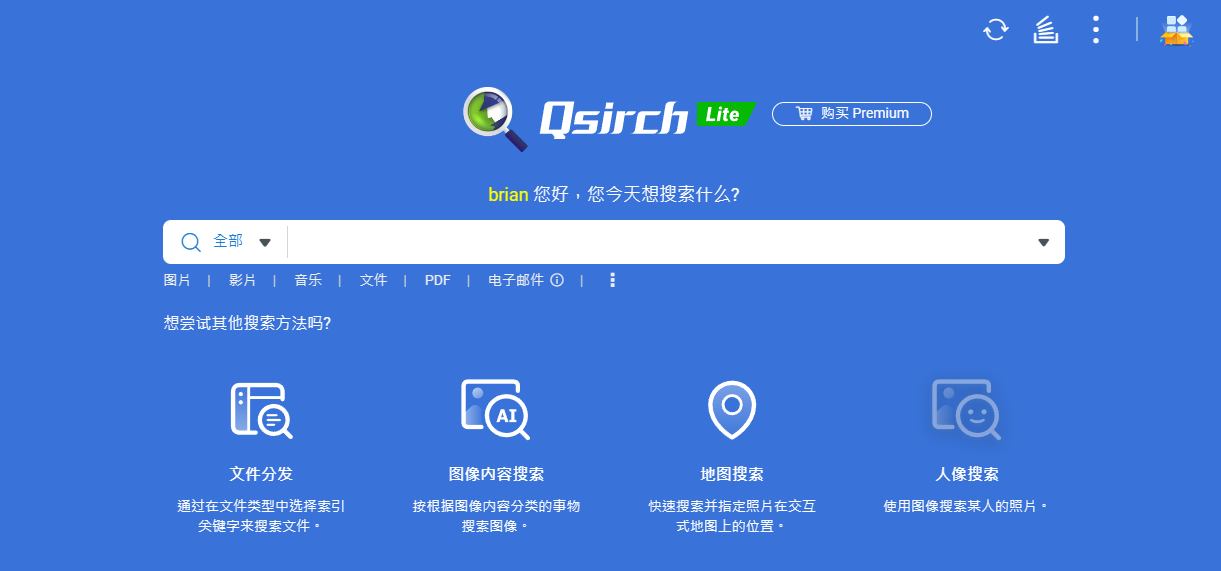Click the user avatar apps icon
The width and height of the screenshot is (1221, 571).
click(x=1176, y=30)
